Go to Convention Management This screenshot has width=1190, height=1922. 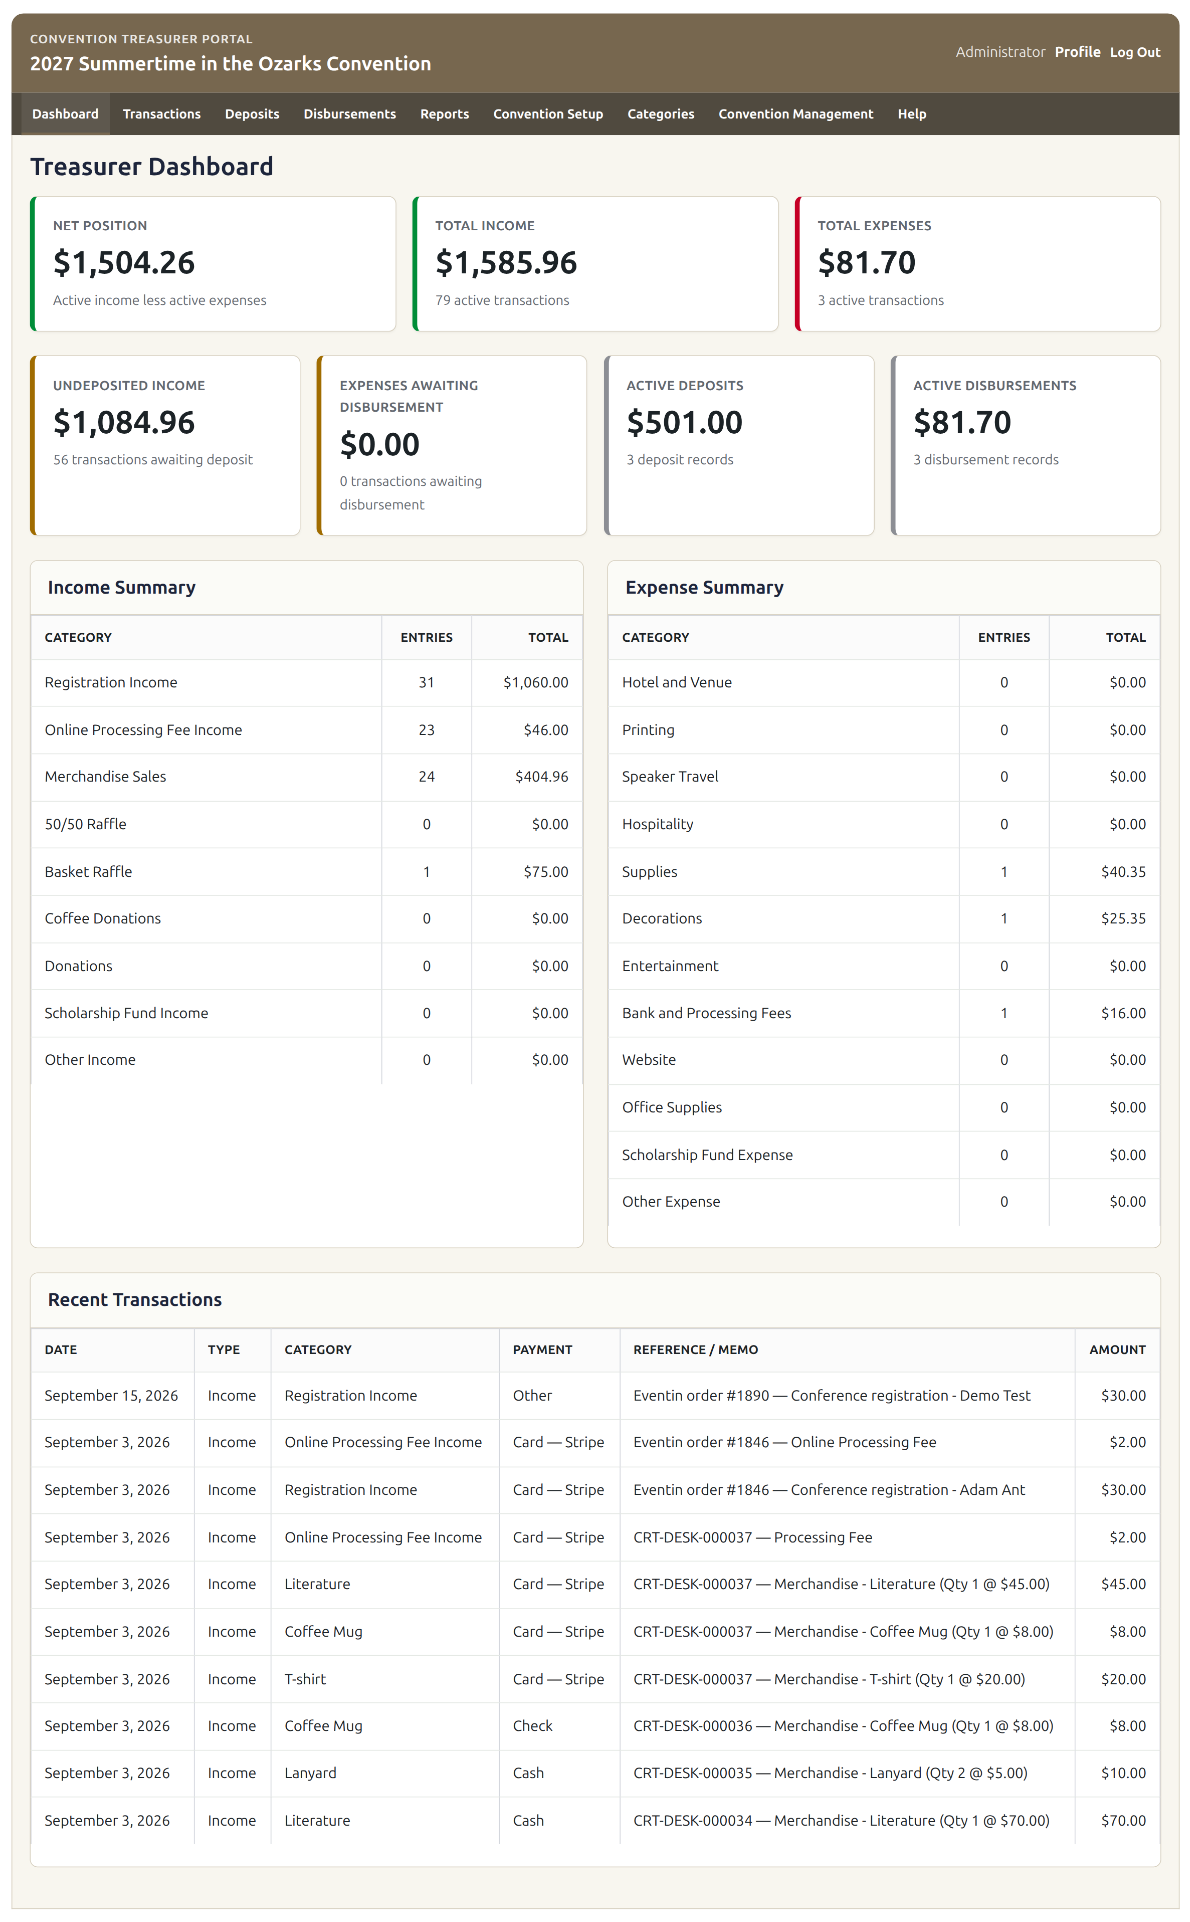796,114
